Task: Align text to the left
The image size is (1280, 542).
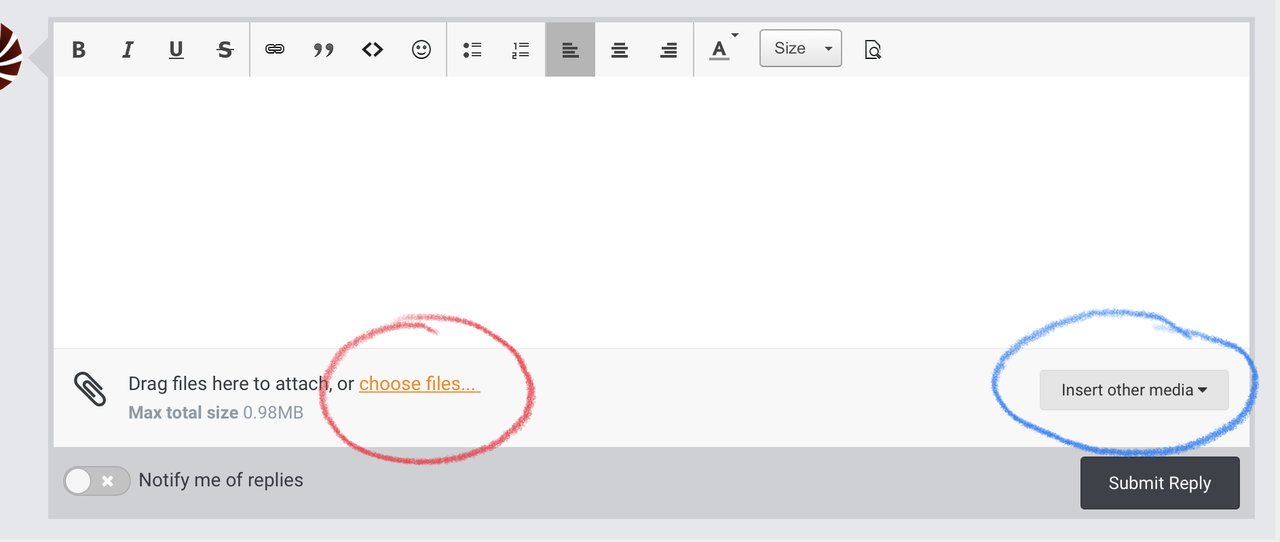Action: coord(570,50)
